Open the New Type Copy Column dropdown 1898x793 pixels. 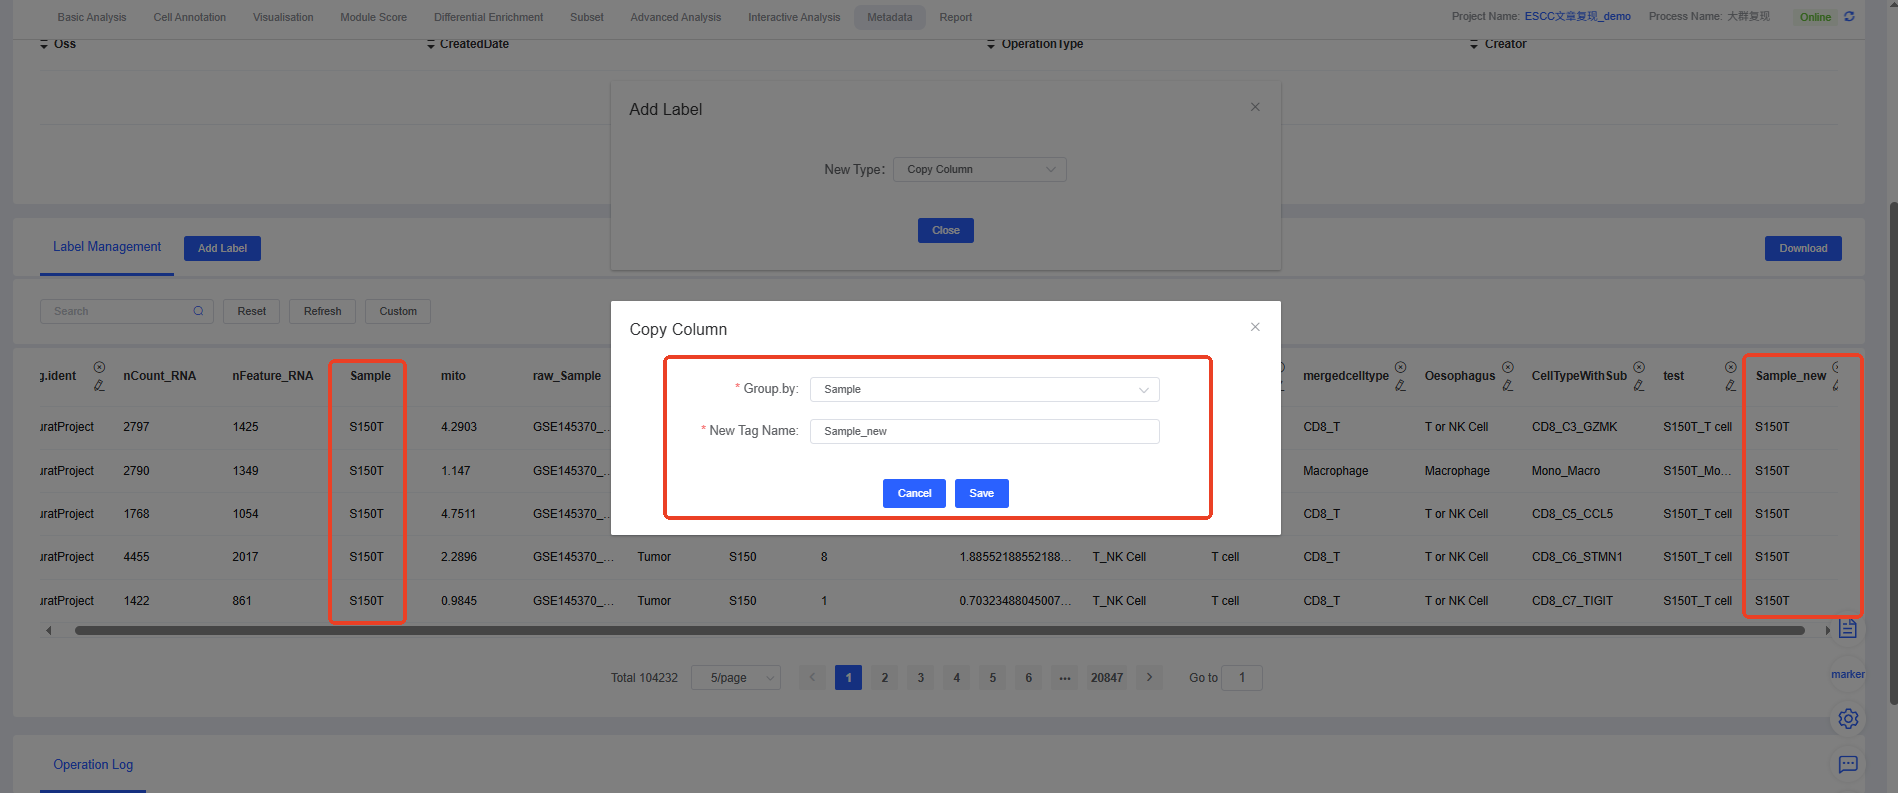[x=979, y=170]
